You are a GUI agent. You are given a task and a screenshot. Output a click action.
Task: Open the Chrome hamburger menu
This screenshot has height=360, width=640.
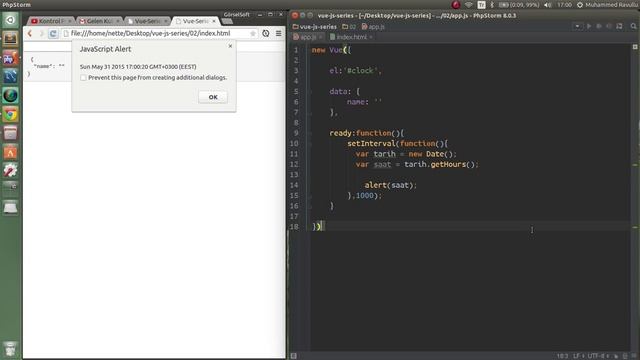pos(278,33)
